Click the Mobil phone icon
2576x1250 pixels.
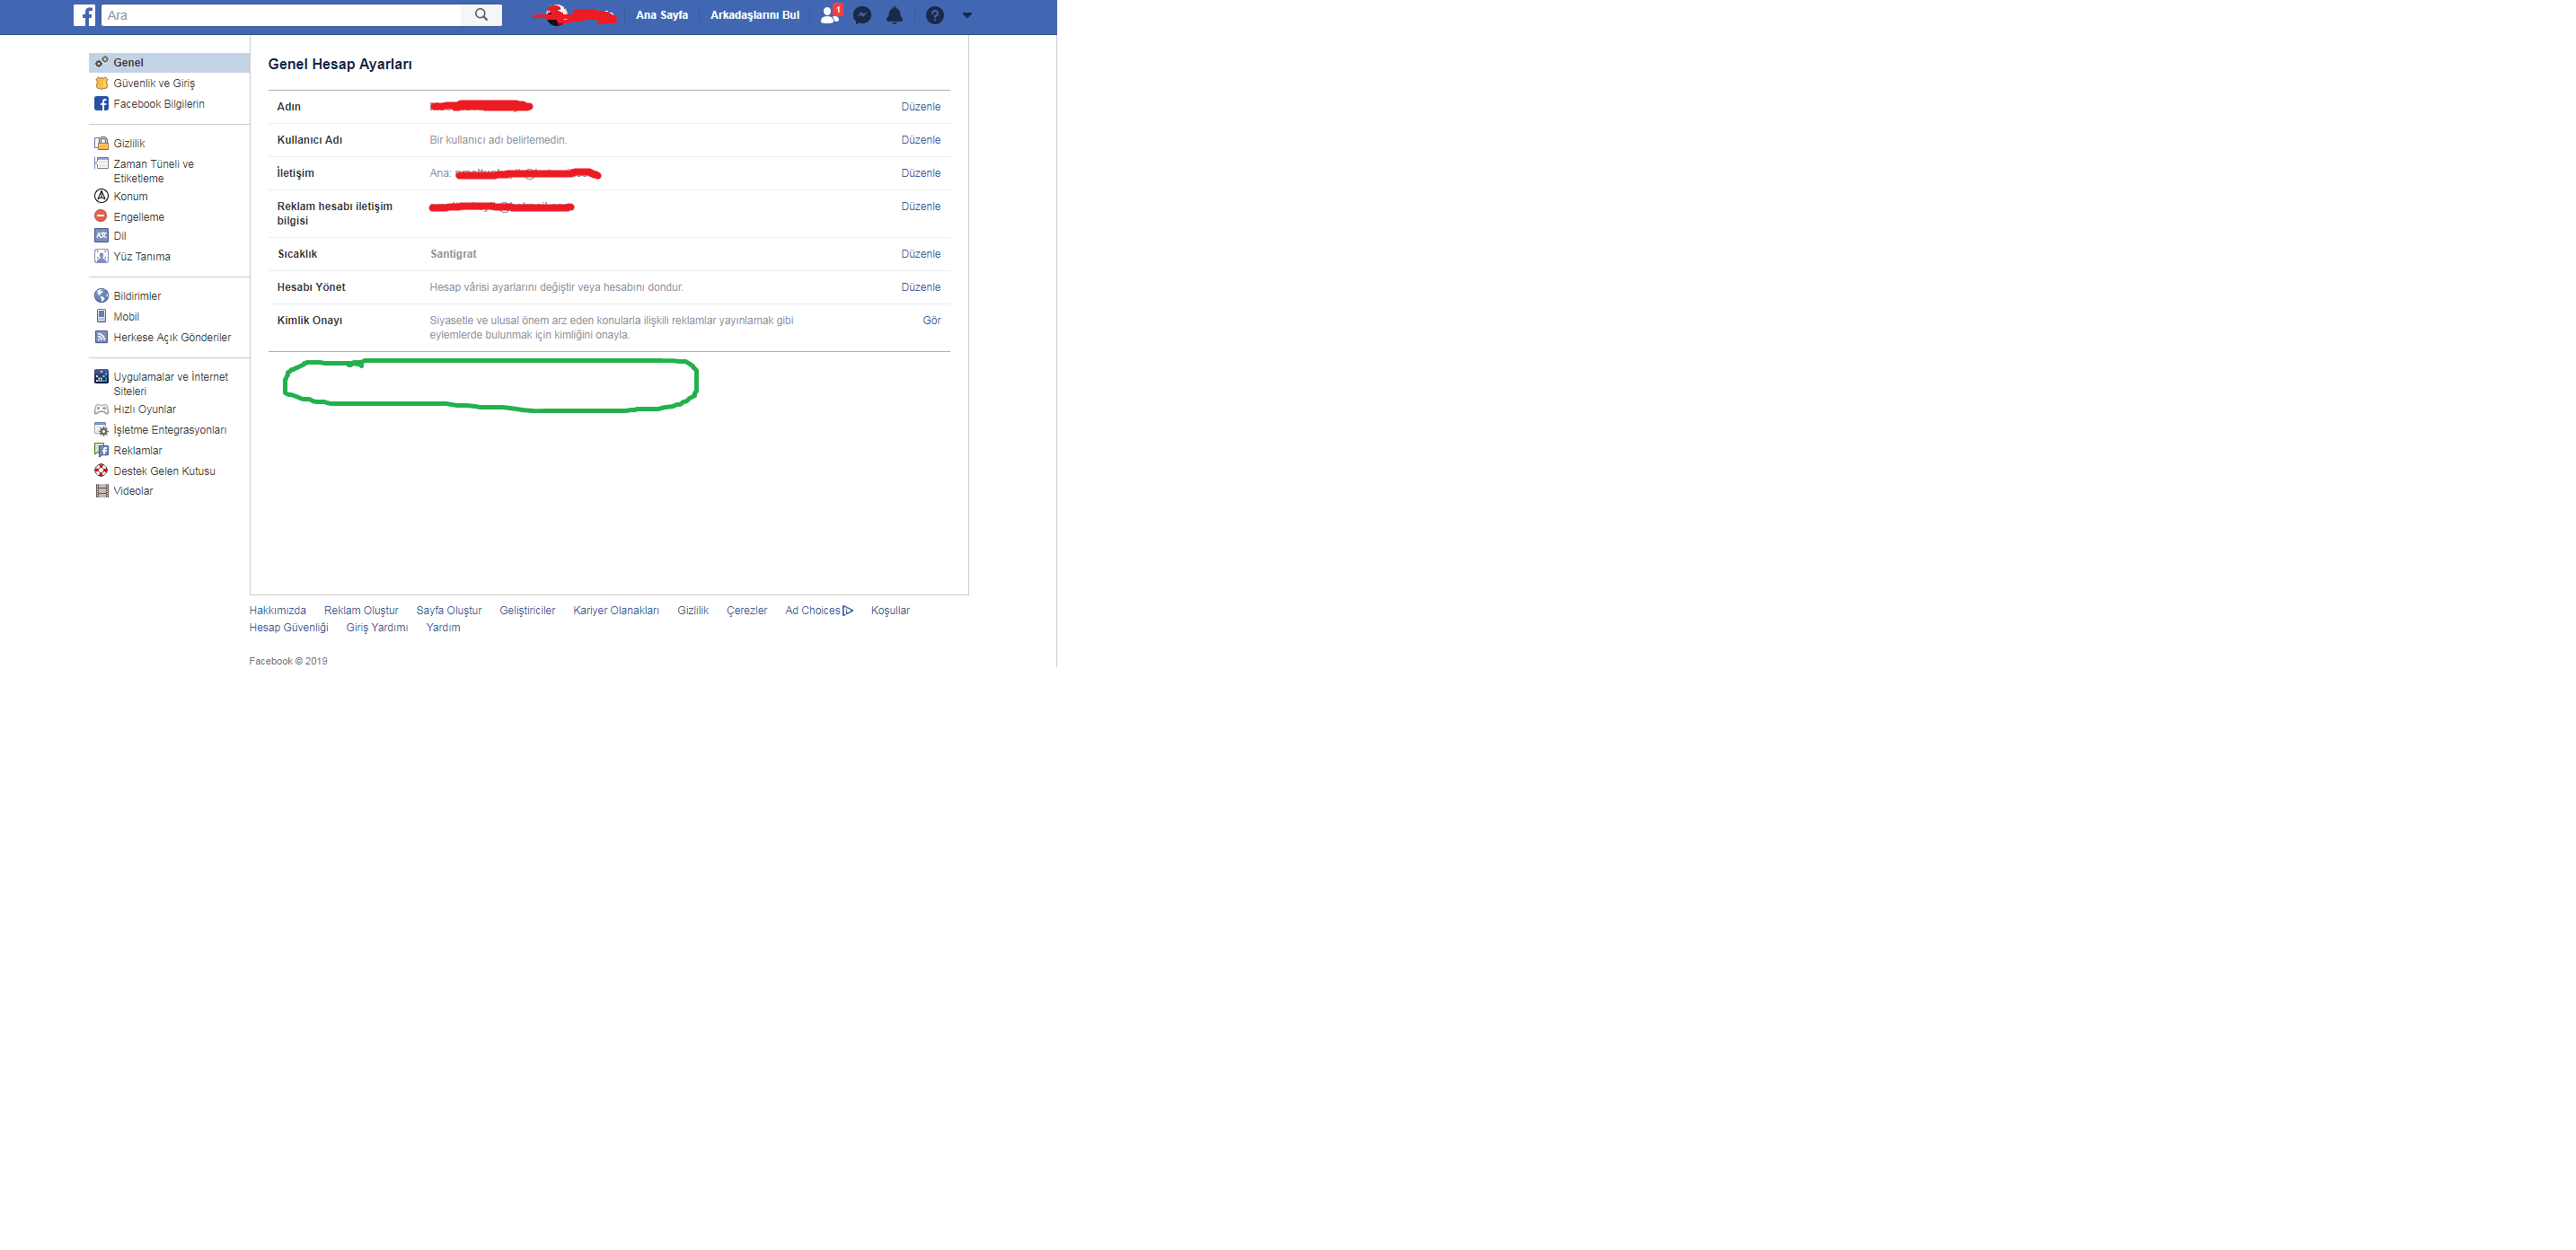pyautogui.click(x=101, y=316)
